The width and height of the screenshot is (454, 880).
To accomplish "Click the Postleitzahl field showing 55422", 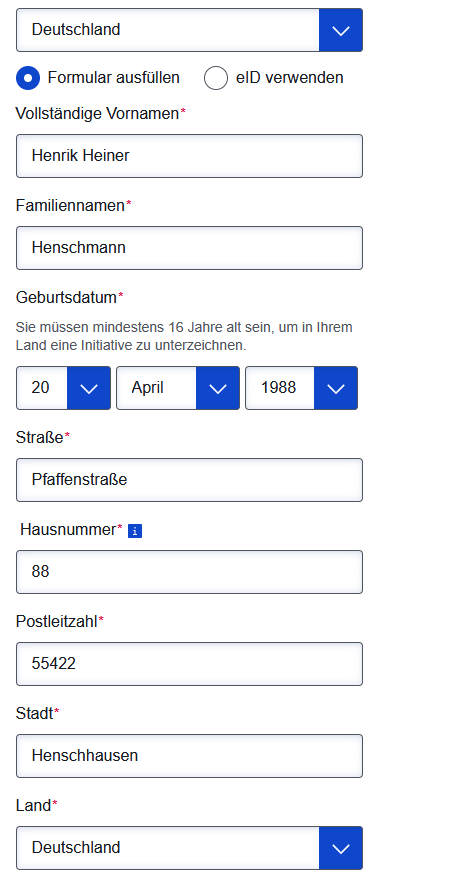I will pos(189,664).
